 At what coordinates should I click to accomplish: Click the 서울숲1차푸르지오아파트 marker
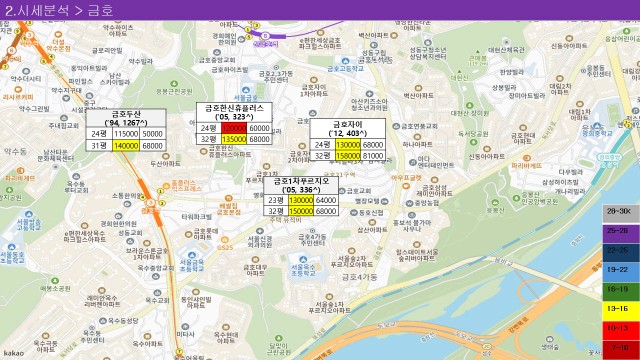click(x=329, y=297)
